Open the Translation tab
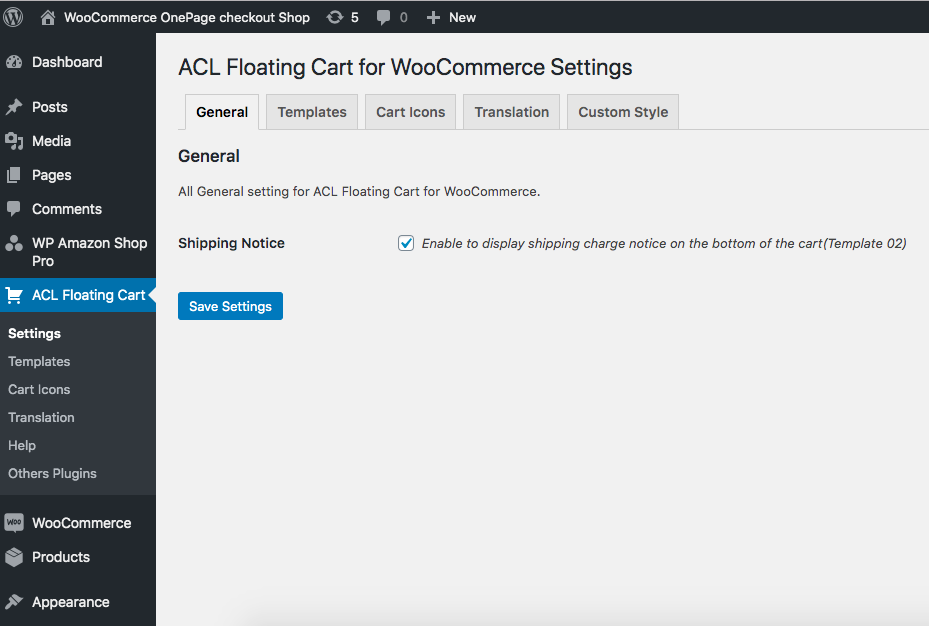 511,112
